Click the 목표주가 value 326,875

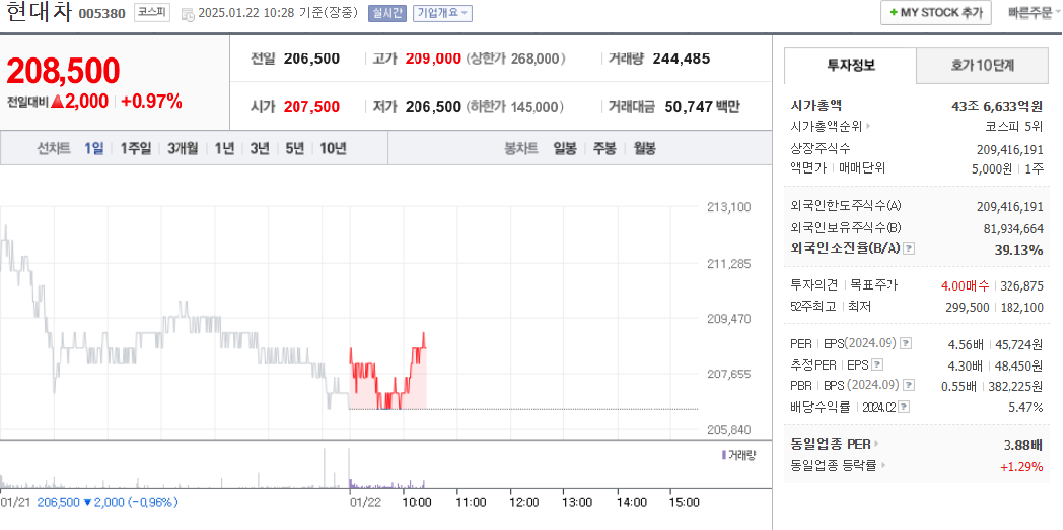tap(1021, 286)
